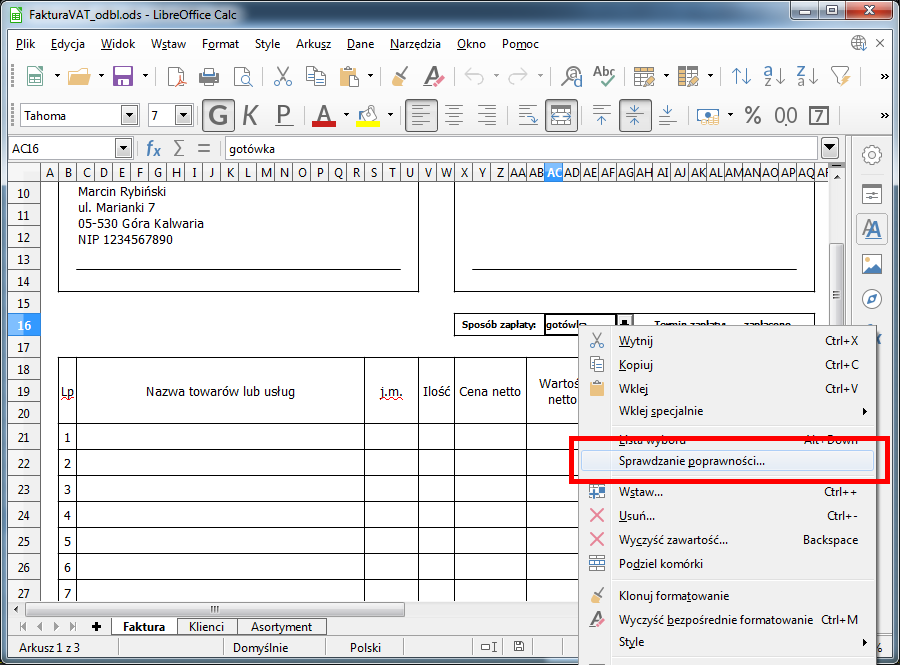The width and height of the screenshot is (900, 665).
Task: Click the Save document icon
Action: coord(123,77)
